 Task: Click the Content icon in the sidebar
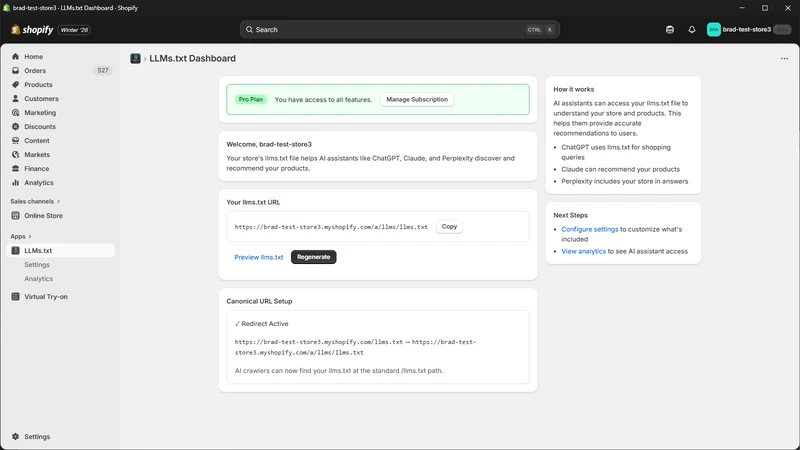point(15,141)
